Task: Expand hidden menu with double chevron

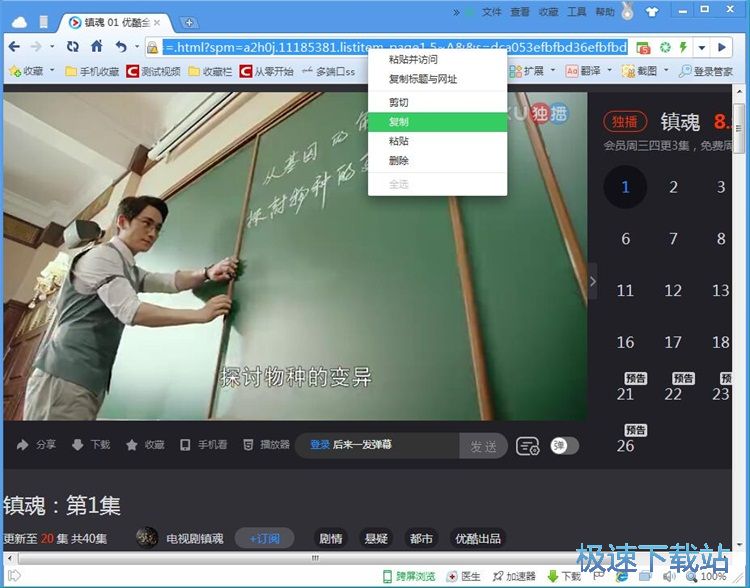Action: point(456,12)
